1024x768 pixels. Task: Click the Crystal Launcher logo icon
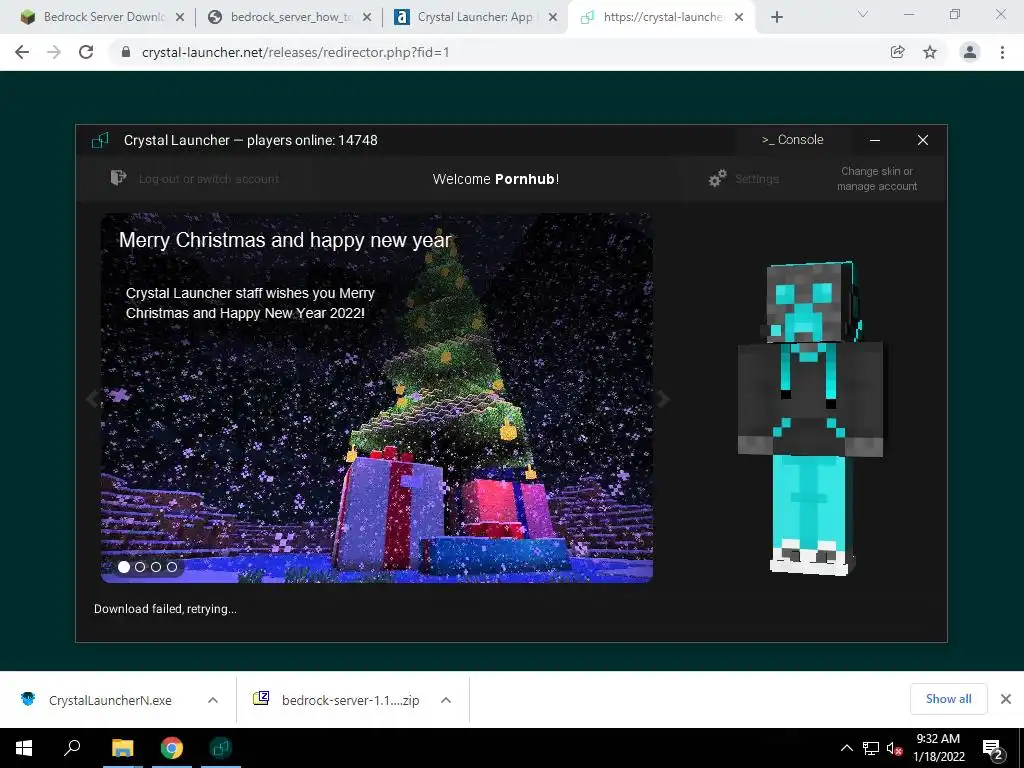[x=100, y=140]
